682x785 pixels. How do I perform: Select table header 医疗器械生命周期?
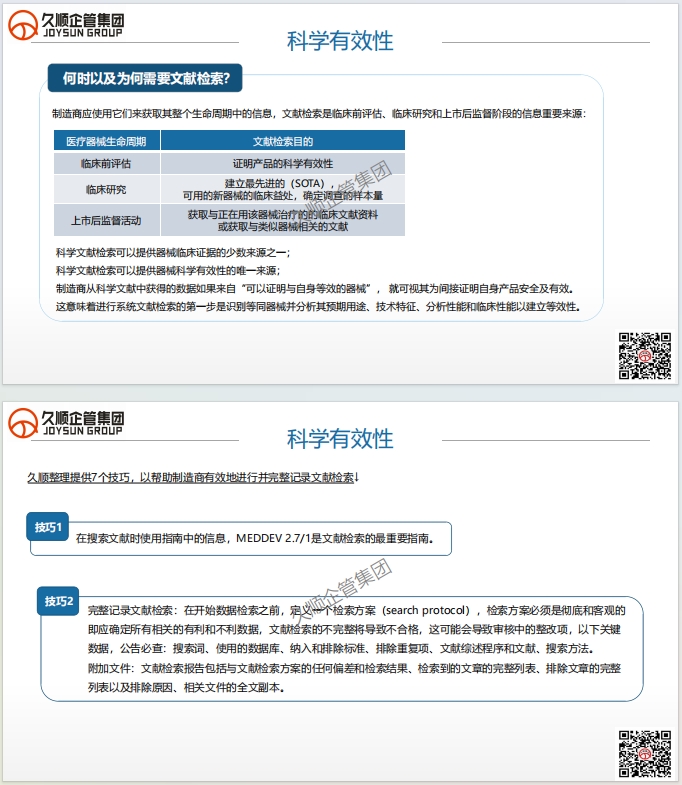tap(107, 141)
